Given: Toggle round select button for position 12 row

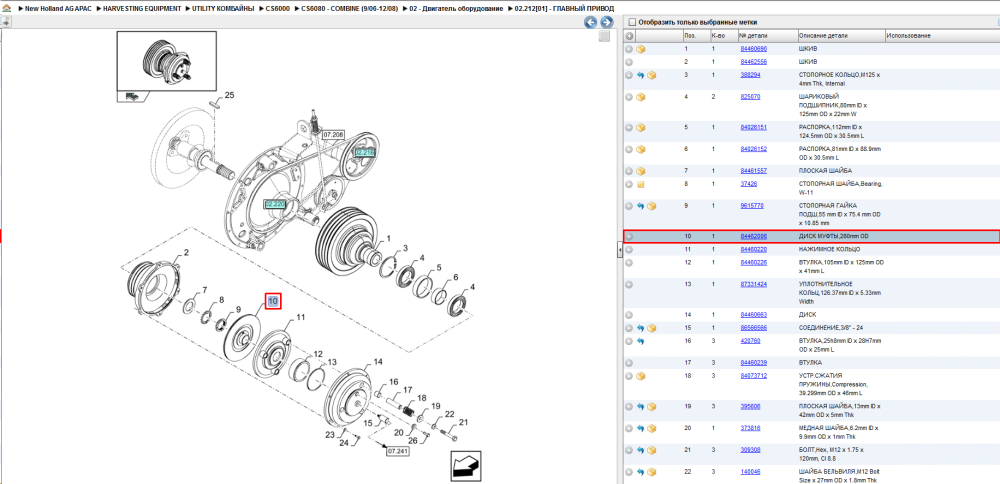Looking at the screenshot, I should 629,263.
